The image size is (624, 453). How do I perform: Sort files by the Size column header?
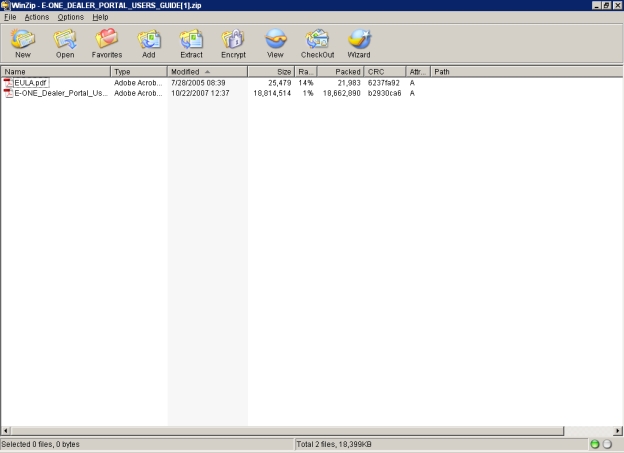(271, 72)
